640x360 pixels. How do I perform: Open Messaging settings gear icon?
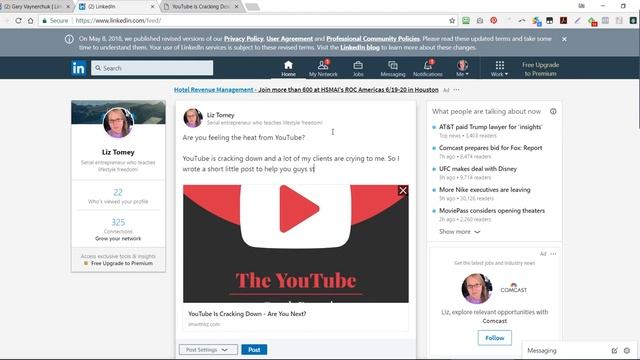627,350
